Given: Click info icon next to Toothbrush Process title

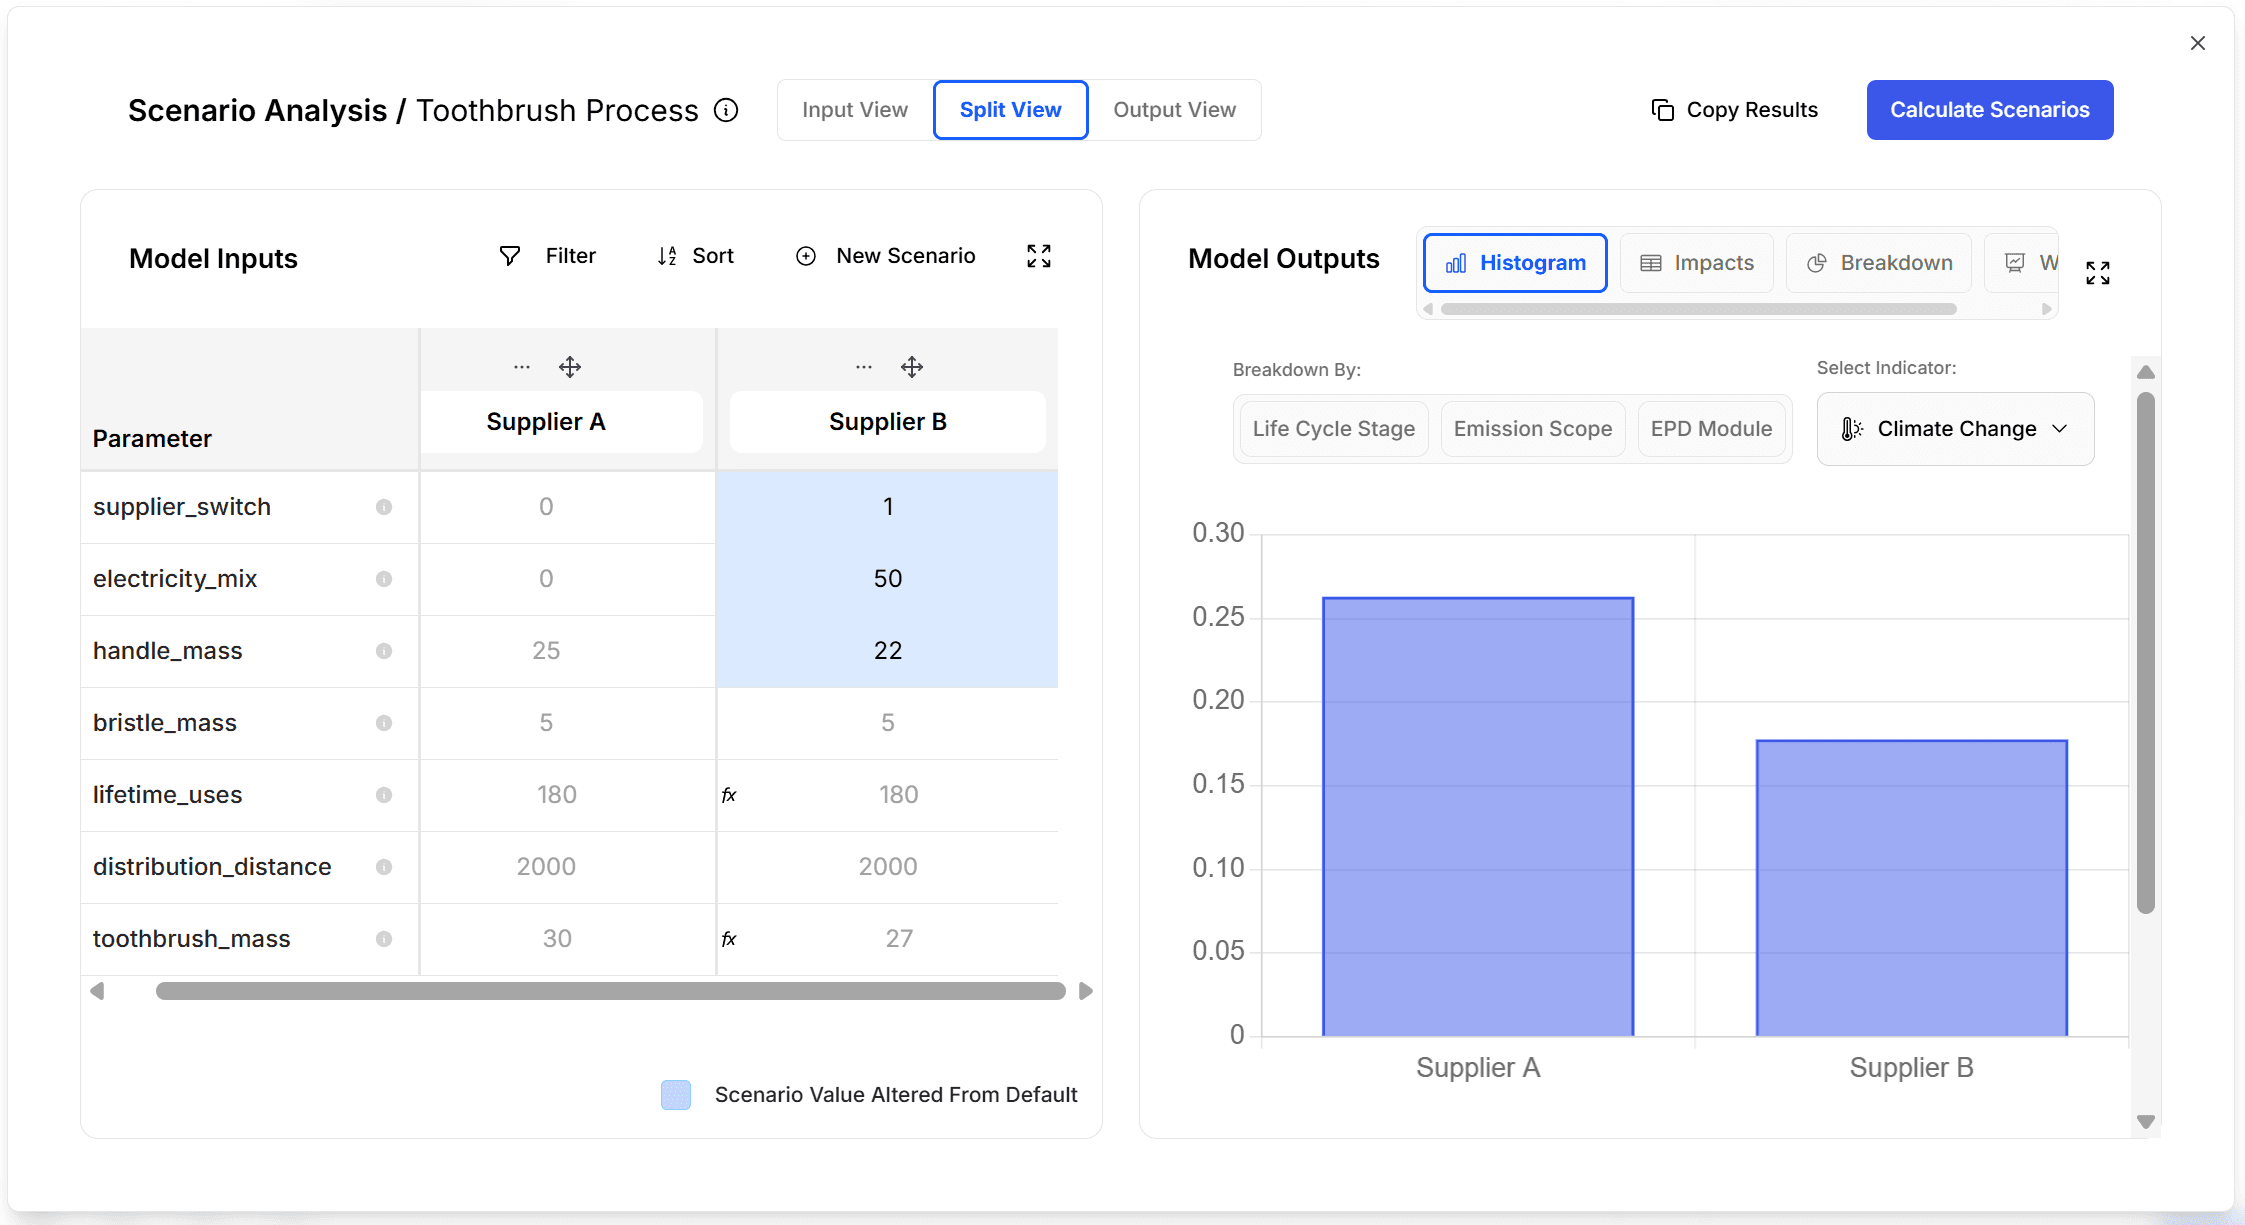Looking at the screenshot, I should [x=726, y=110].
